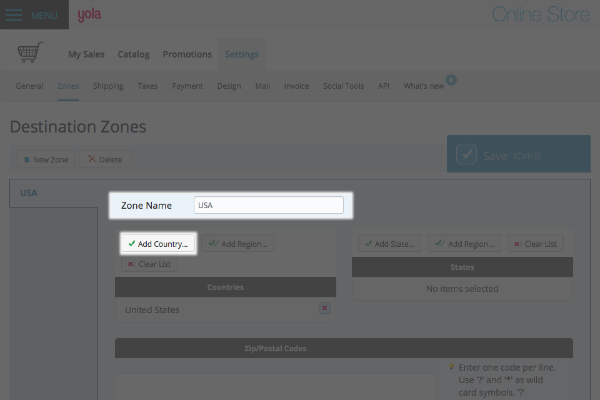Screen dimensions: 600x400
Task: Click the yola logo
Action: point(89,15)
